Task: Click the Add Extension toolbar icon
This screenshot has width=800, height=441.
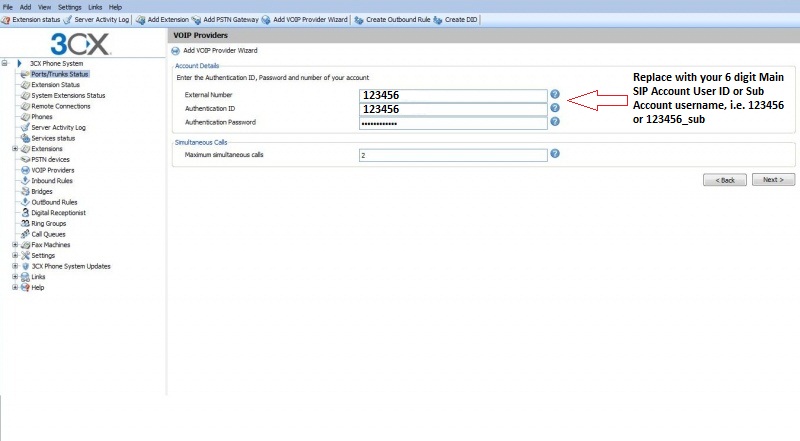Action: click(140, 19)
